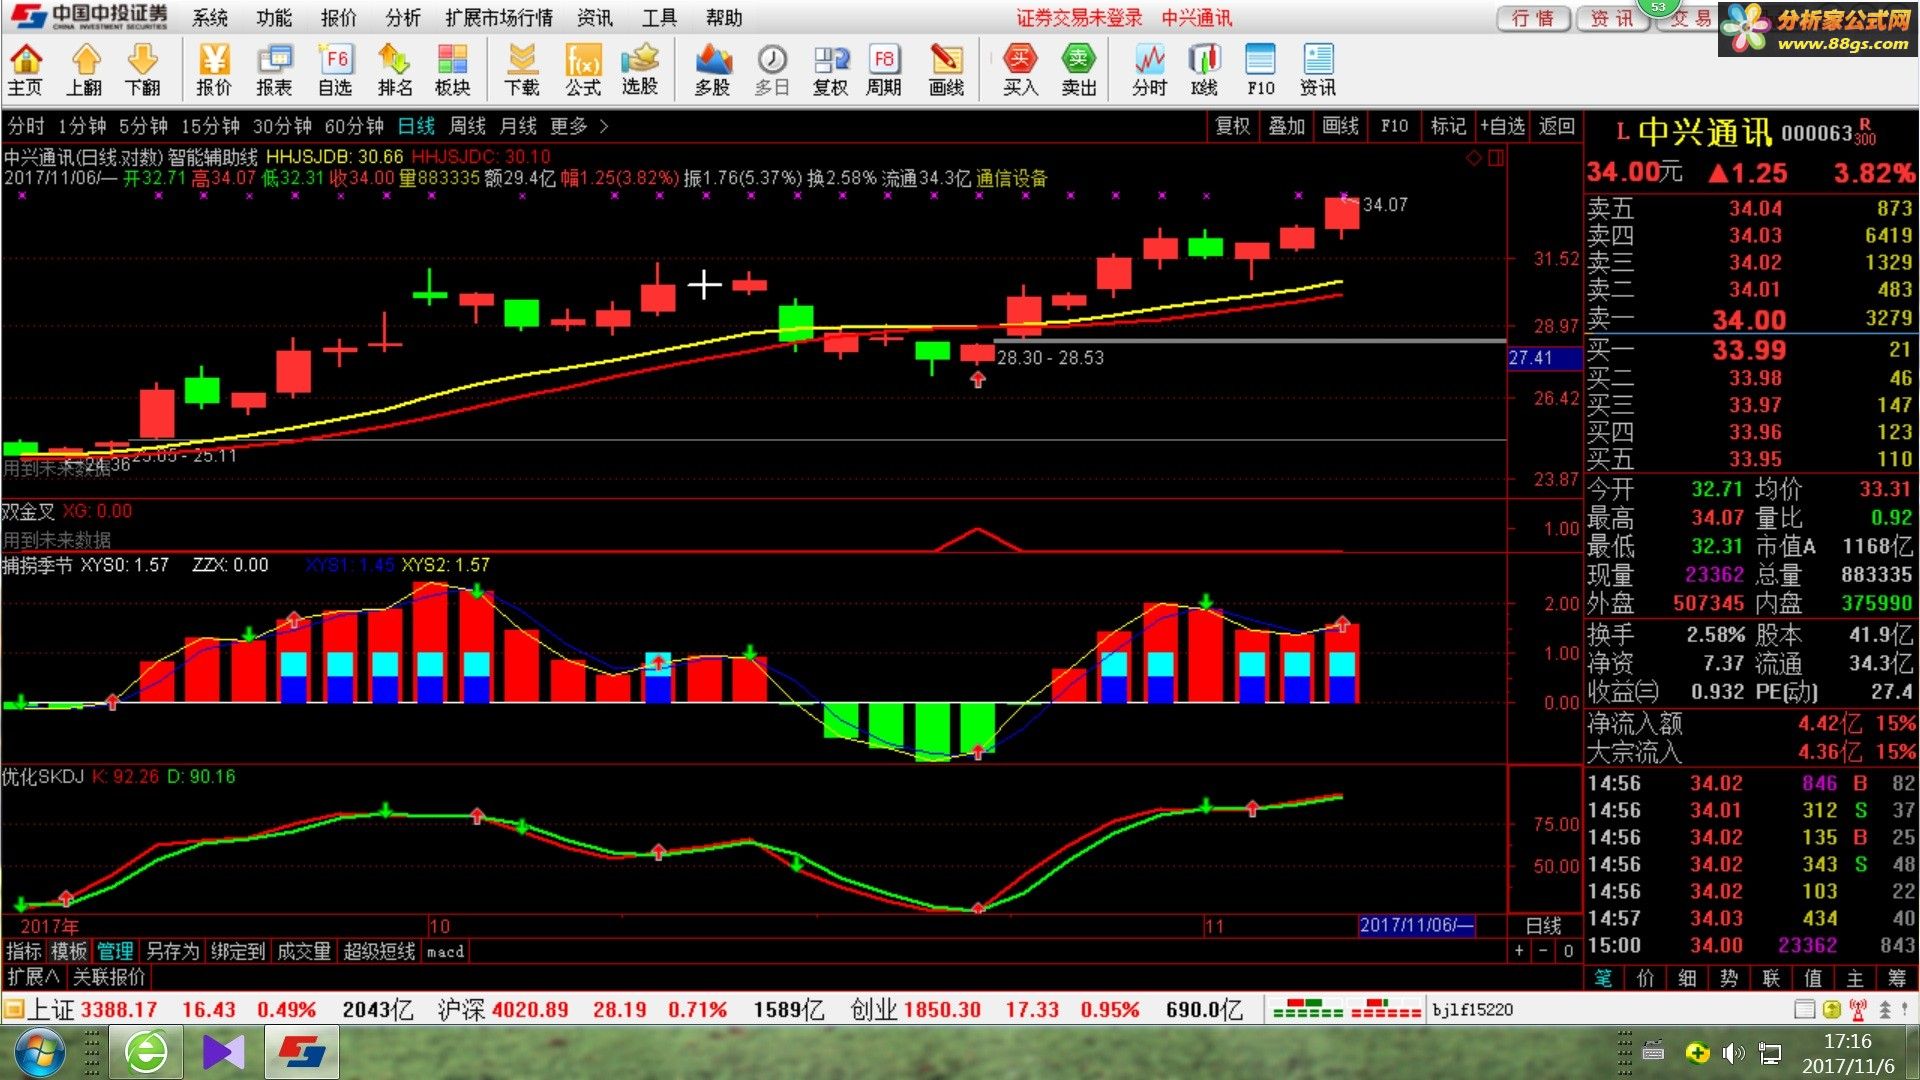
Task: Click the 下翻 page-down arrow icon
Action: click(143, 71)
